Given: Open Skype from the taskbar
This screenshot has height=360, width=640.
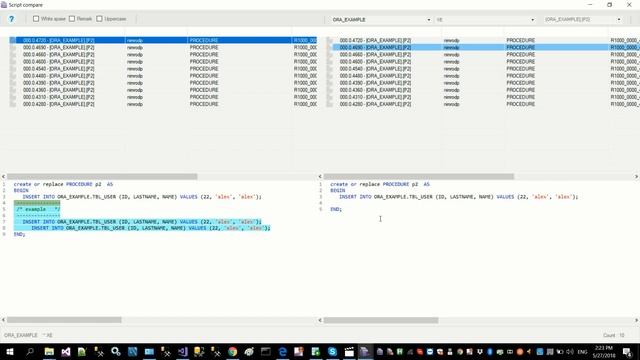Looking at the screenshot, I should pos(332,351).
